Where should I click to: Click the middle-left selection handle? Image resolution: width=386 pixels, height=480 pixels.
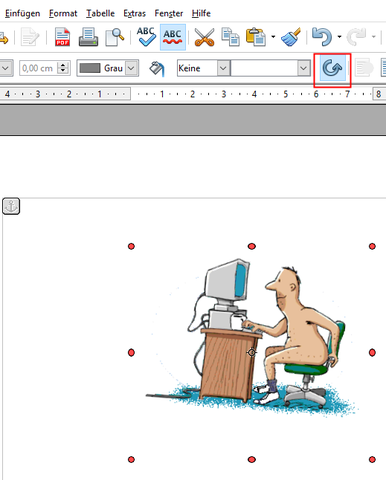coord(131,353)
